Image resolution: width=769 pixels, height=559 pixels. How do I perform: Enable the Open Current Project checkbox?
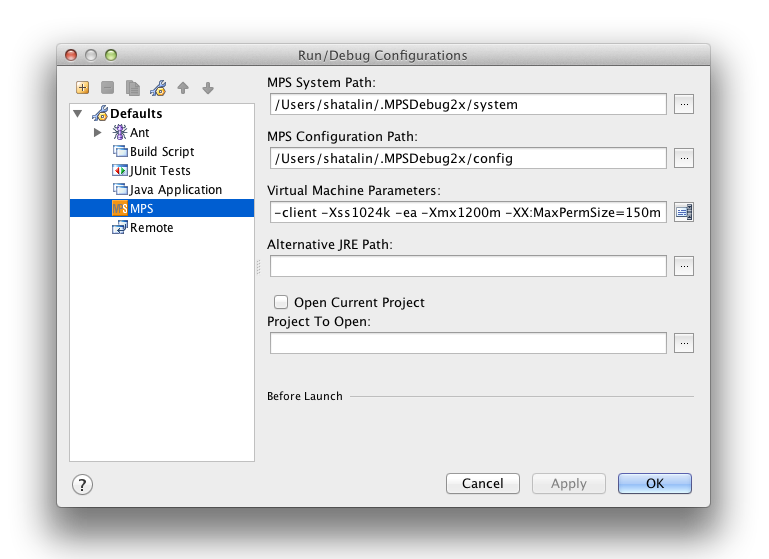(281, 302)
